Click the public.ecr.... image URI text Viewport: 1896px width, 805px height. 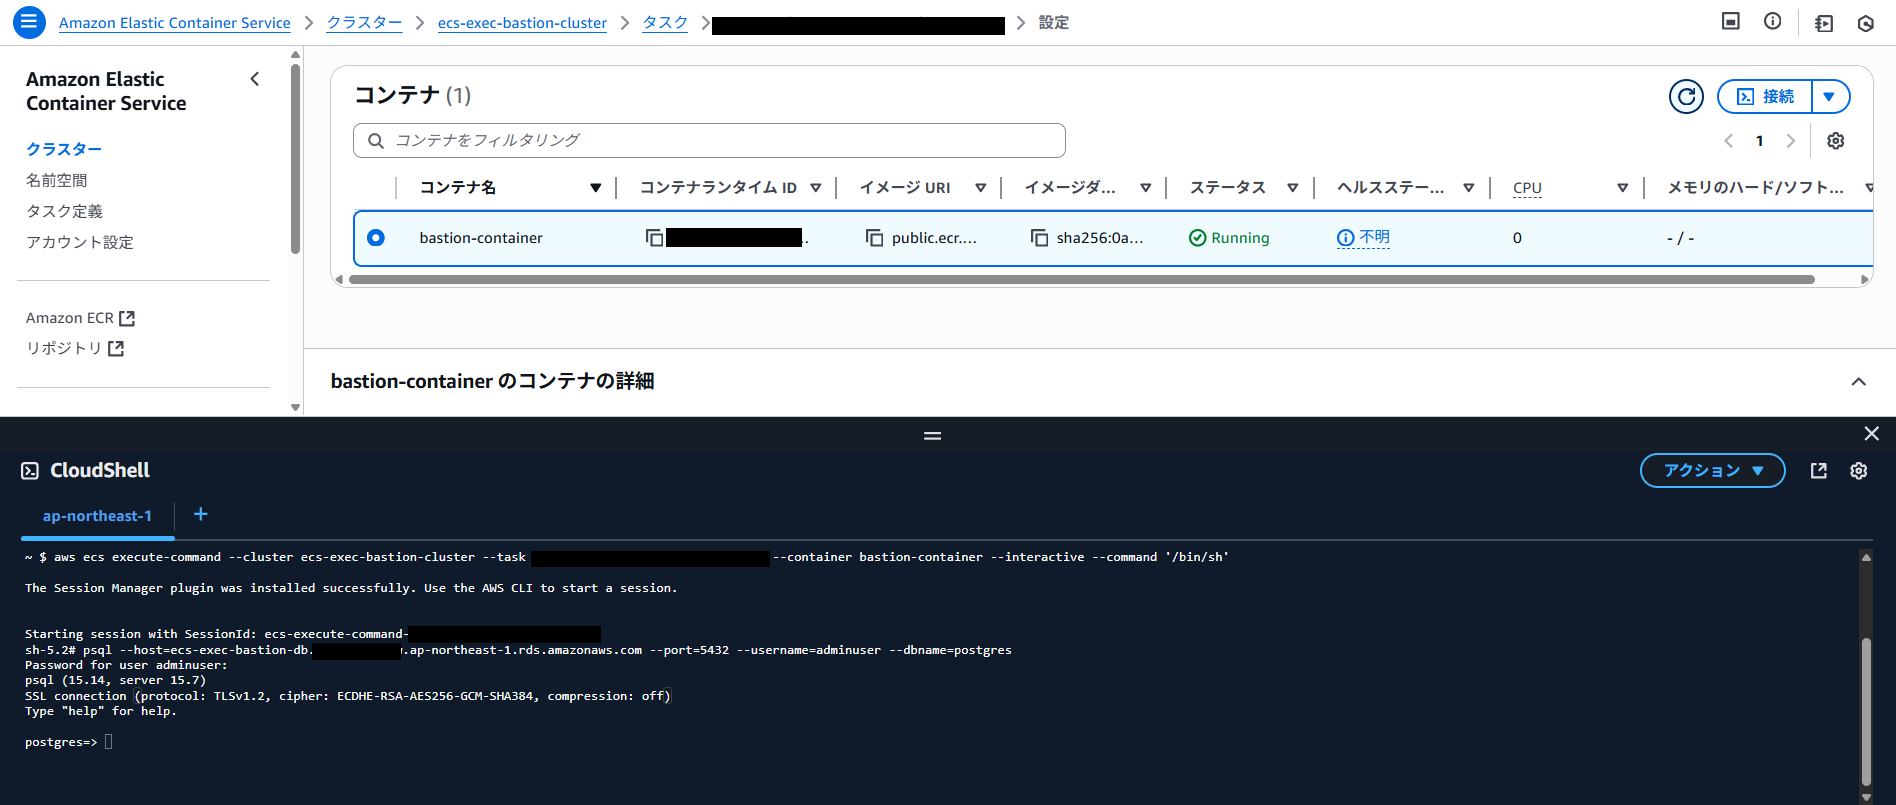tap(934, 238)
